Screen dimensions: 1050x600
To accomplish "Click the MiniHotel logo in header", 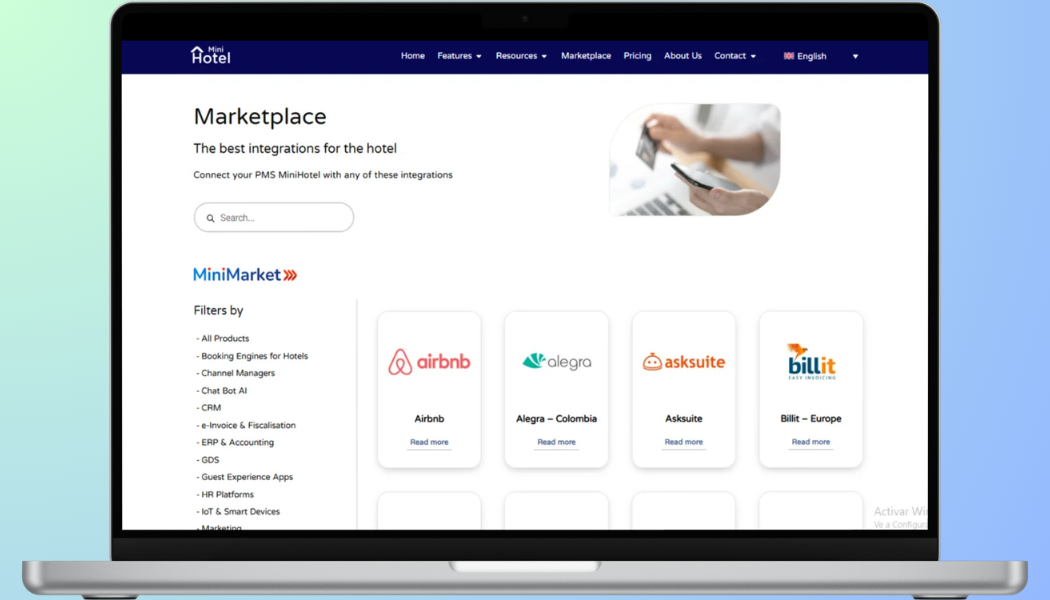I will pyautogui.click(x=210, y=56).
